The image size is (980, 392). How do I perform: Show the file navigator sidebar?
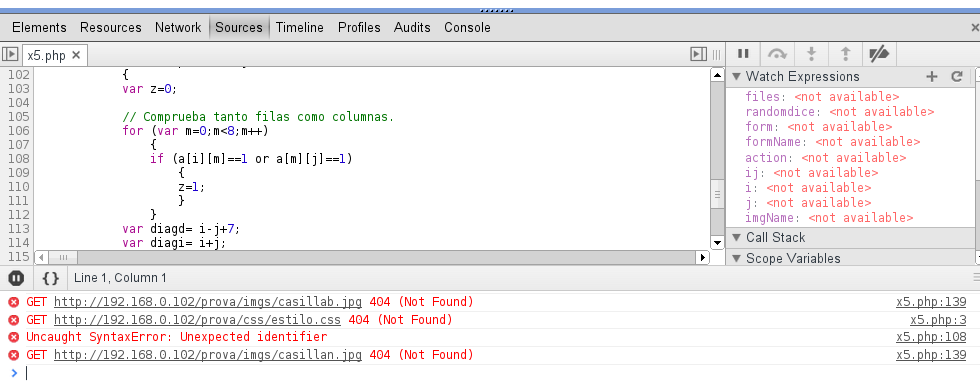click(x=9, y=55)
